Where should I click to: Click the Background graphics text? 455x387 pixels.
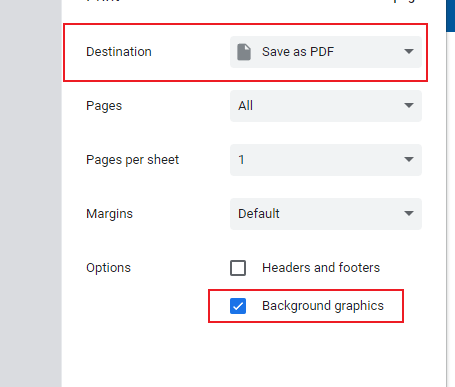click(323, 306)
